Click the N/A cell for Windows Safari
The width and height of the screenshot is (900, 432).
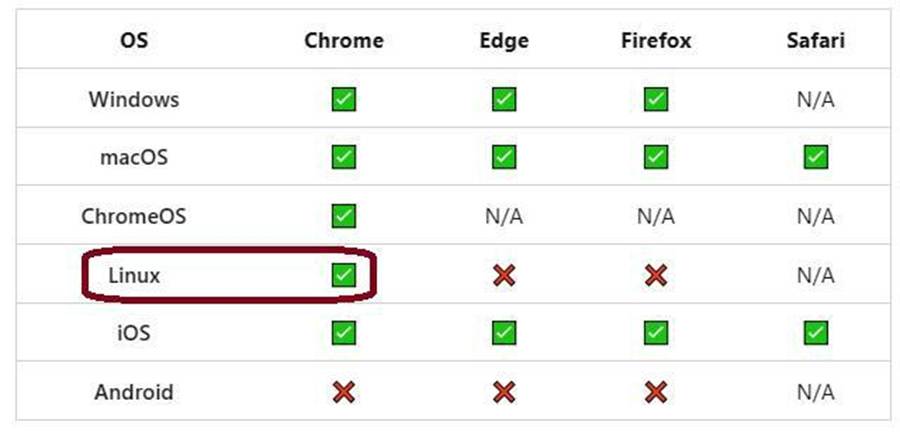(815, 100)
